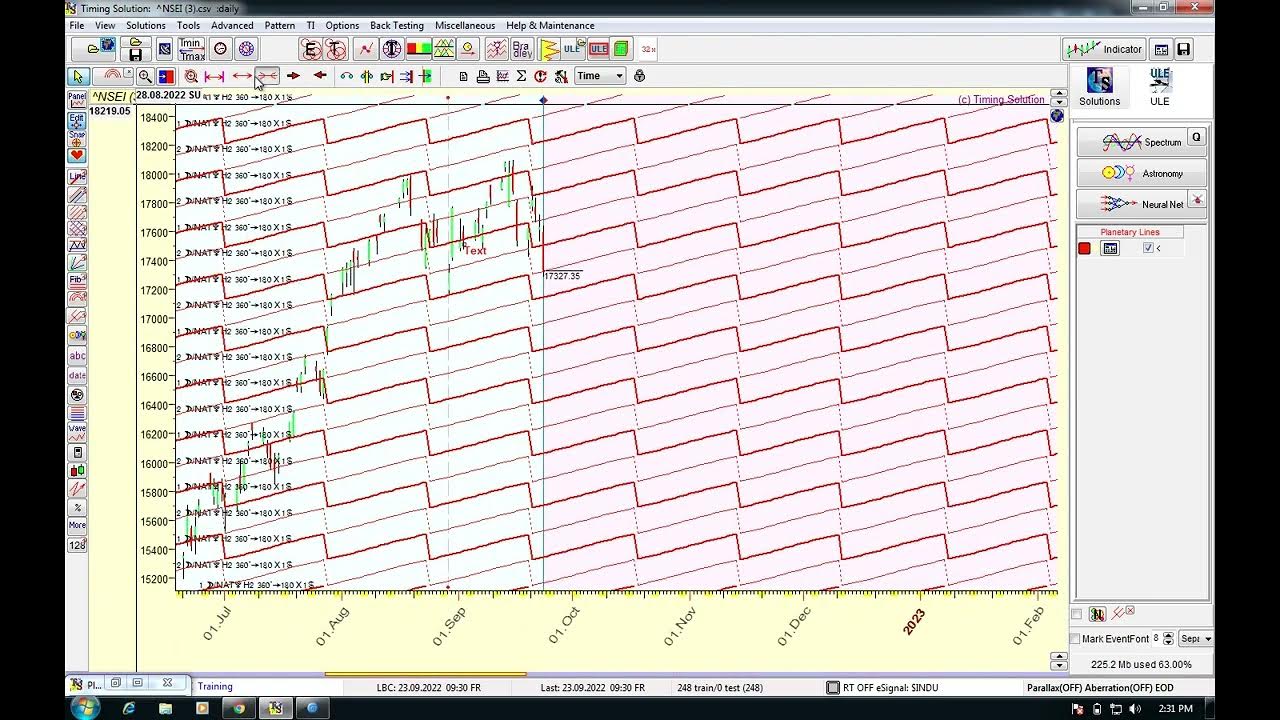The image size is (1280, 720).
Task: Click the red Planetary Lines color swatch
Action: click(x=1084, y=248)
